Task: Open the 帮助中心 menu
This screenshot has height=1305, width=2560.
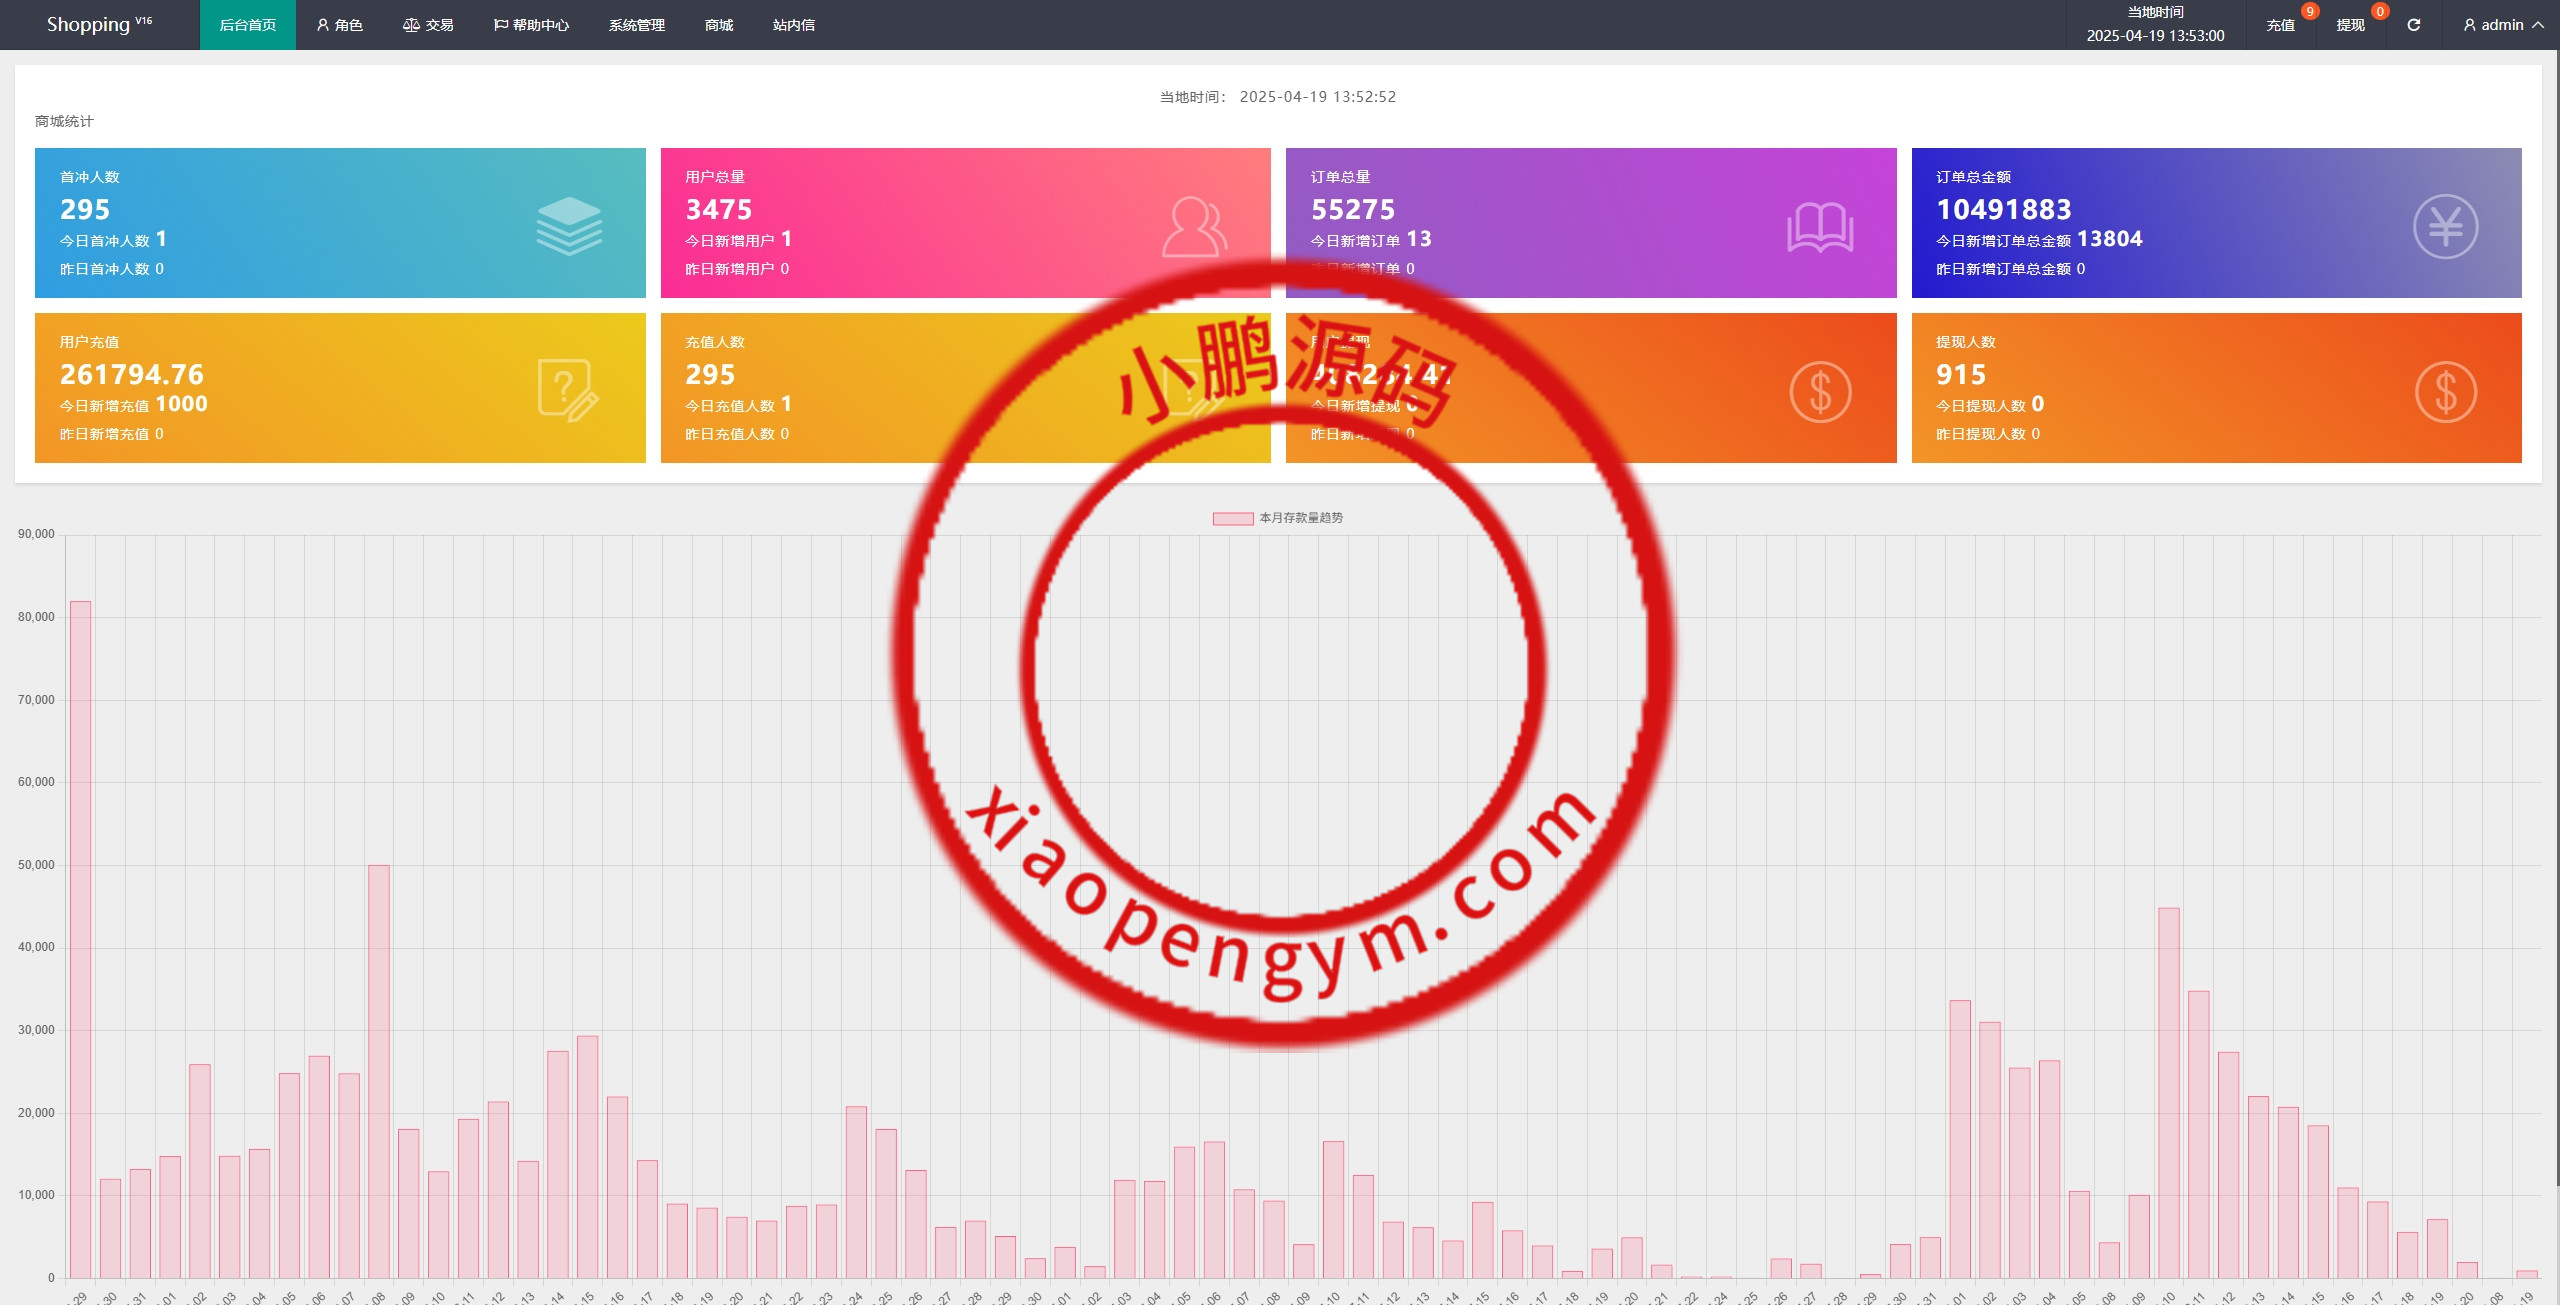Action: 531,25
